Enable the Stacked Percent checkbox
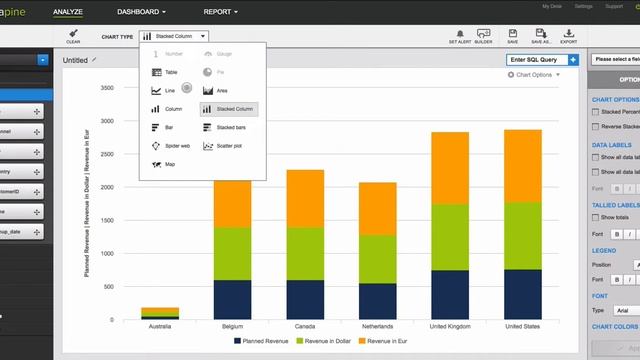Screen dimensions: 640x360 coord(596,112)
